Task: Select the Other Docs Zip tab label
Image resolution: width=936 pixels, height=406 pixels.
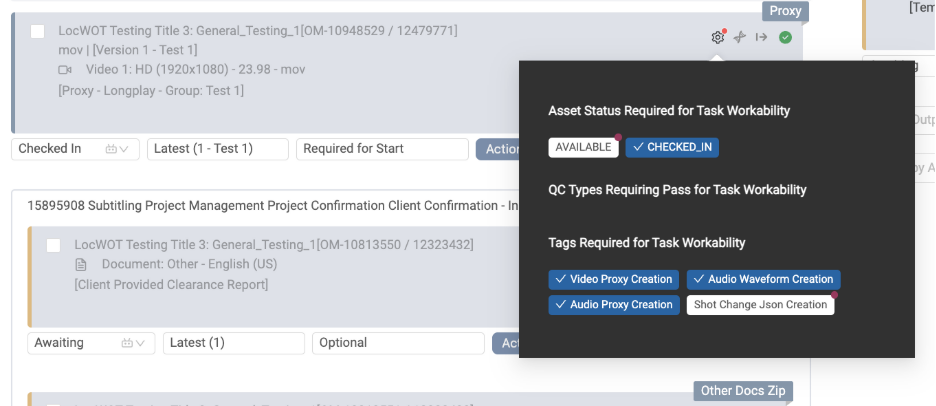Action: tap(743, 391)
